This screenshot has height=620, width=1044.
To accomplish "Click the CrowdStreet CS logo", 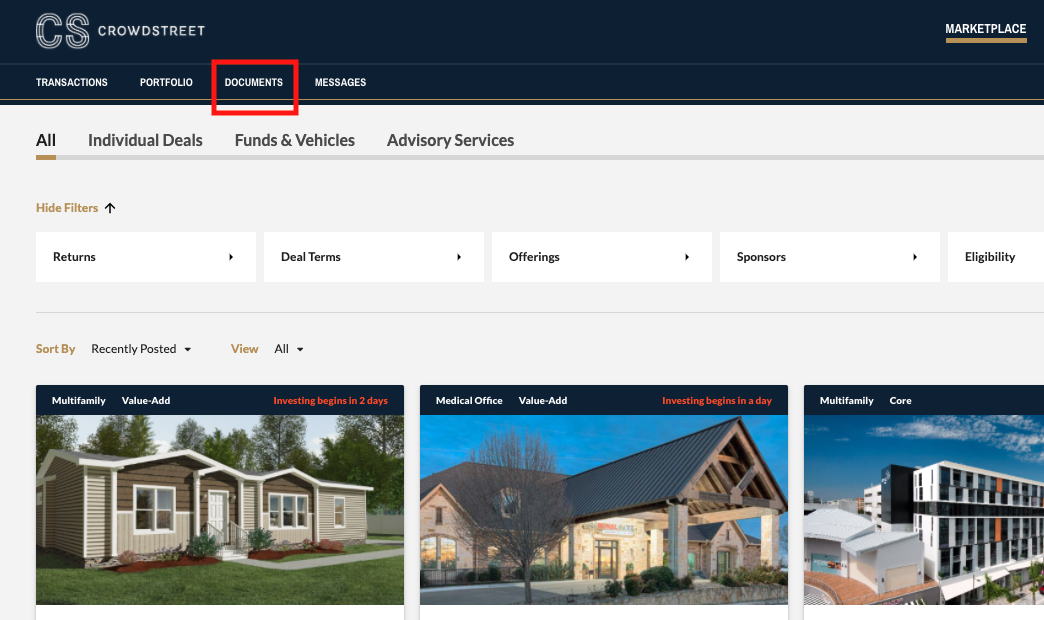I will tap(63, 31).
